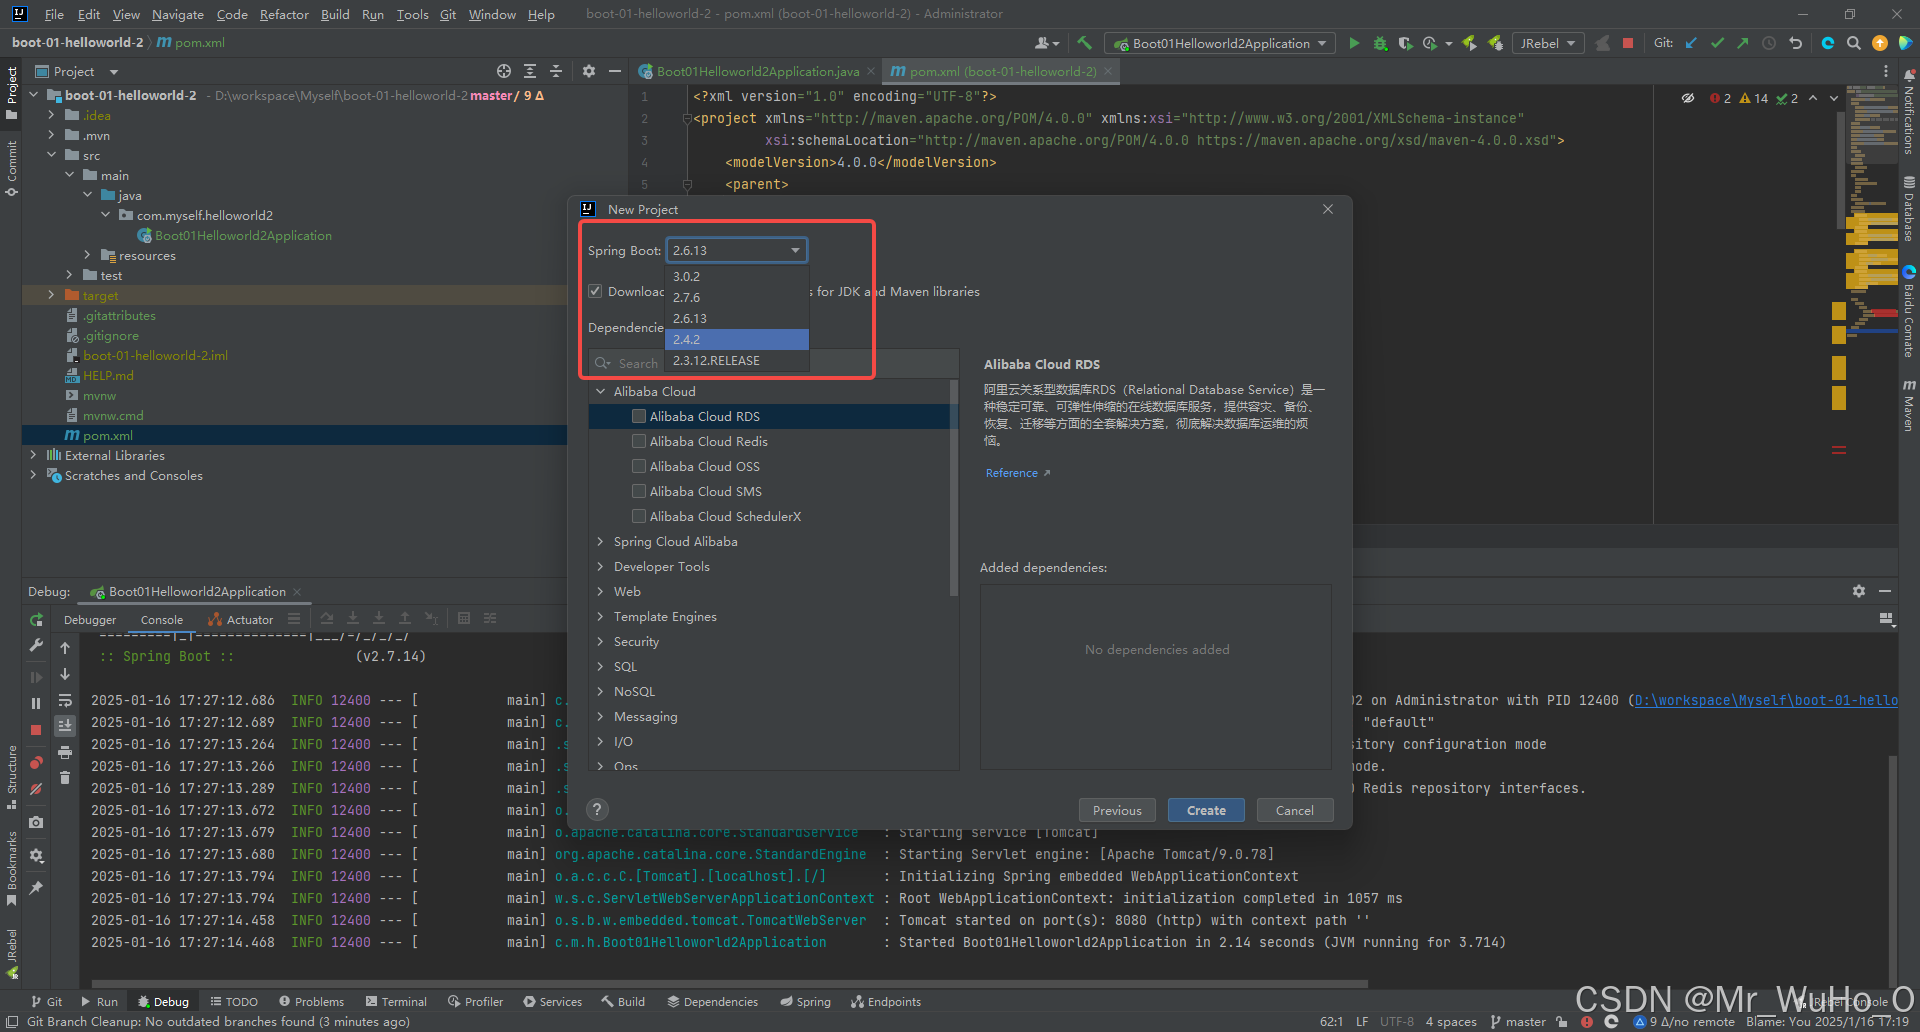Expand the target folder in tree
1920x1032 pixels.
click(51, 295)
